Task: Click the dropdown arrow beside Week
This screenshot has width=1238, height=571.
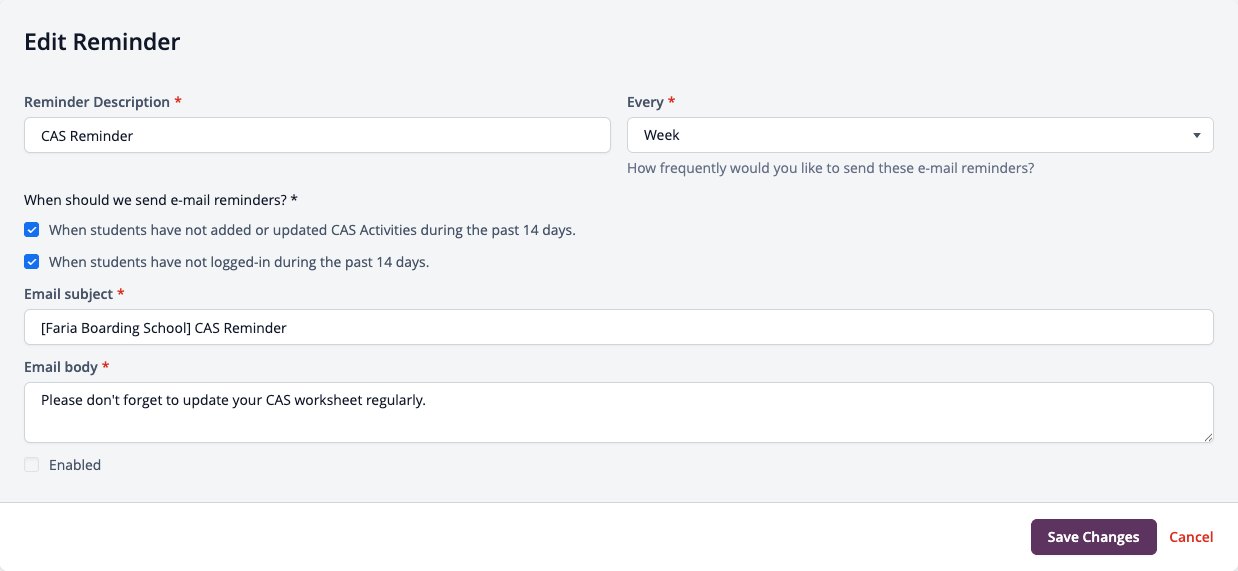Action: point(1197,135)
